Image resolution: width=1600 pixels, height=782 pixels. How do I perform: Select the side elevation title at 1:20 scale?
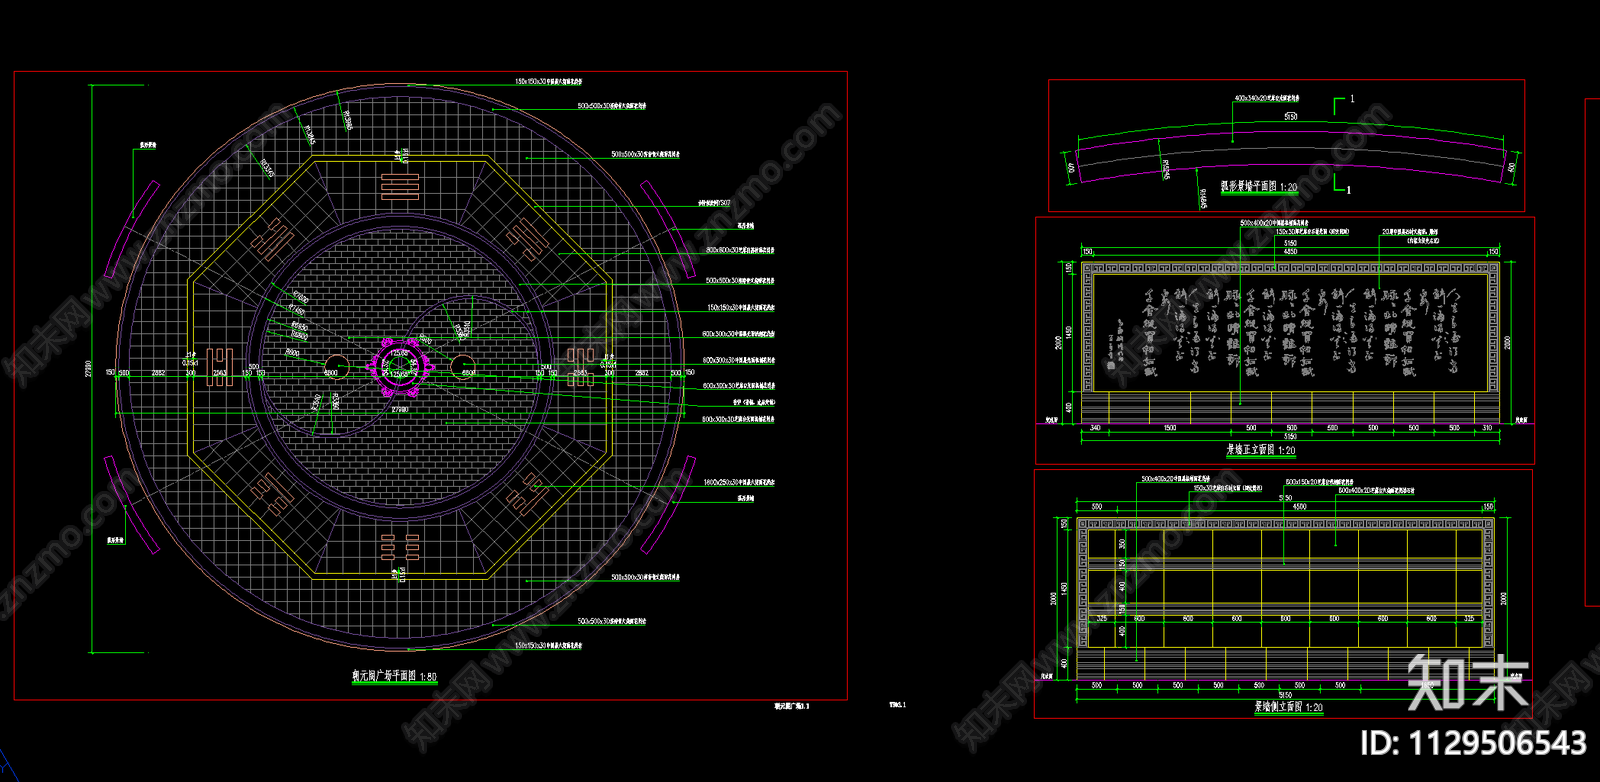tap(1288, 707)
